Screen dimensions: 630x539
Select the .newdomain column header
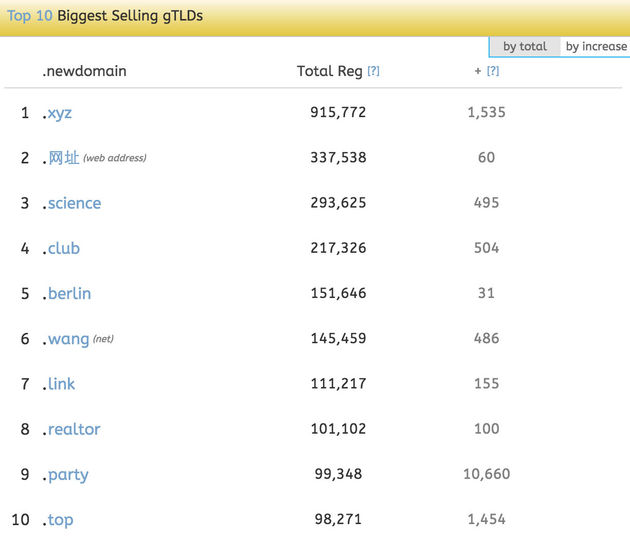click(x=84, y=71)
